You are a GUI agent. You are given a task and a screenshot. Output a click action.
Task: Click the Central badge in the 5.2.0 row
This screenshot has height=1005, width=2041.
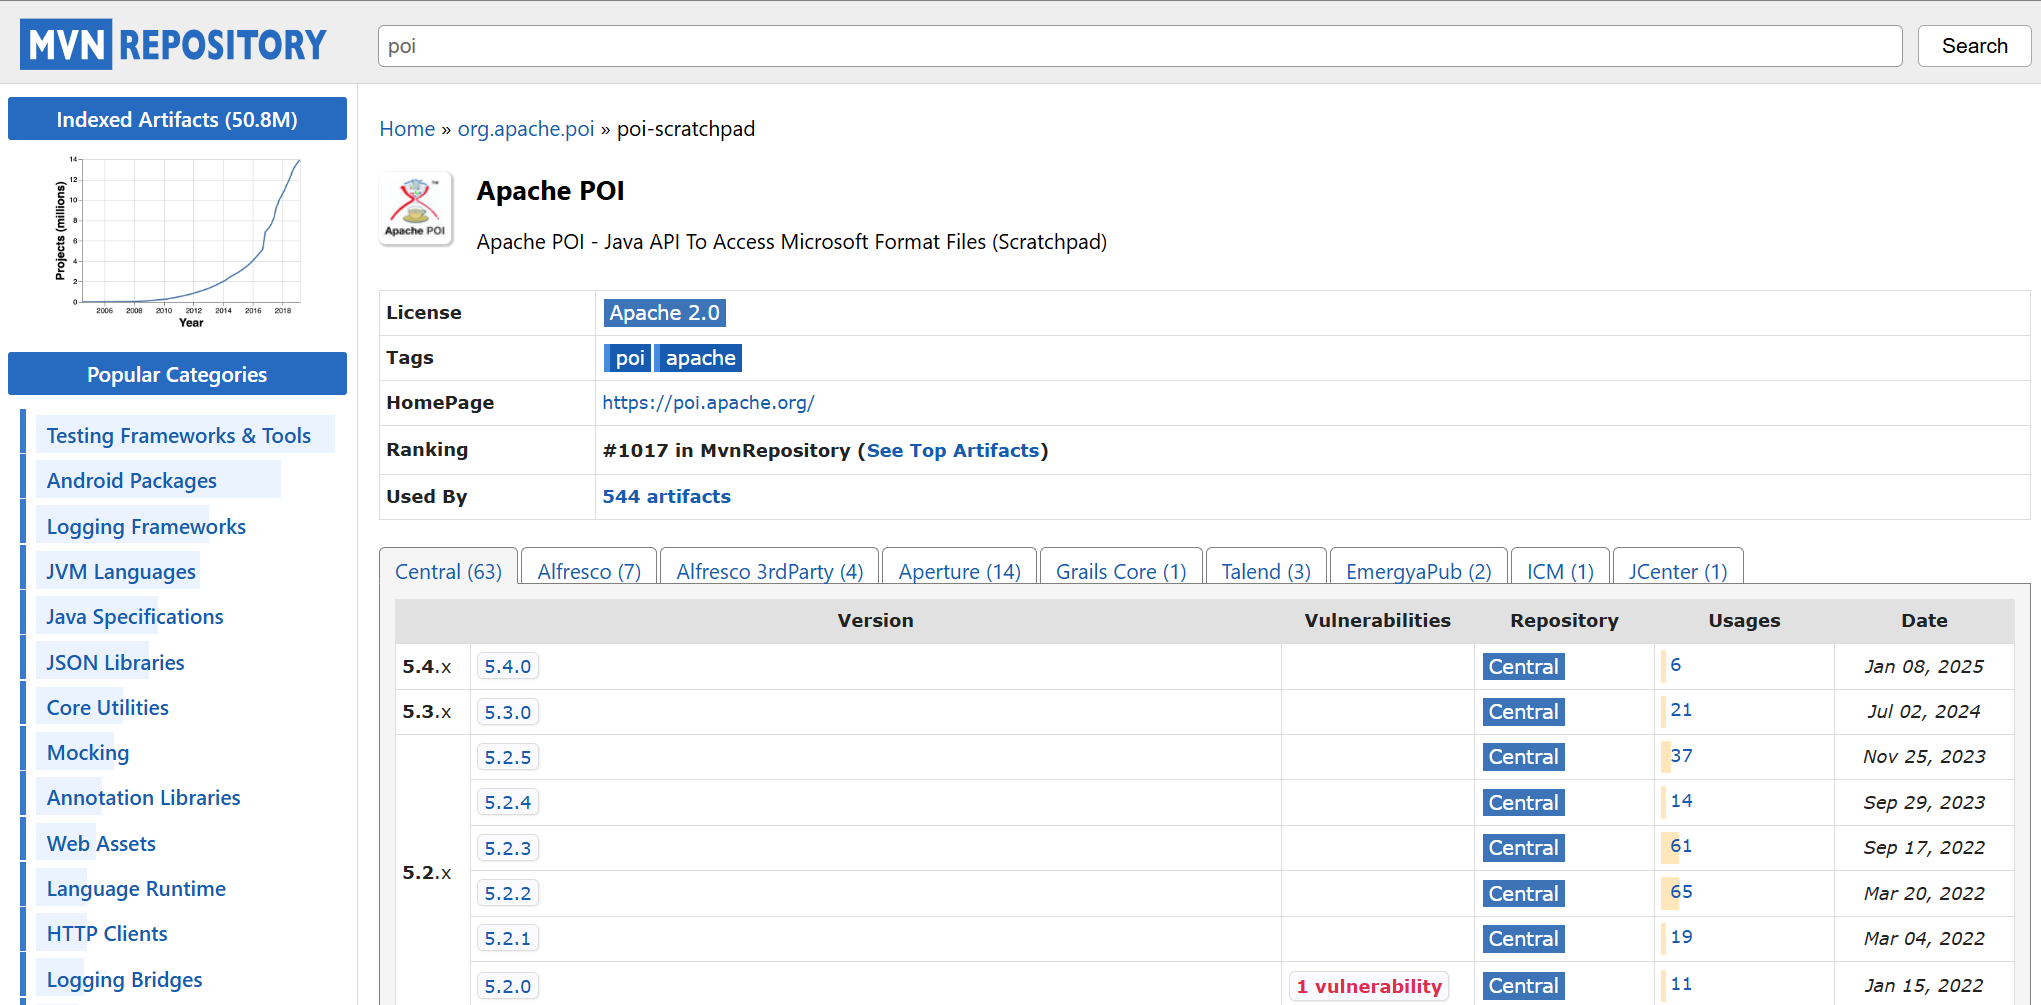[x=1523, y=986]
